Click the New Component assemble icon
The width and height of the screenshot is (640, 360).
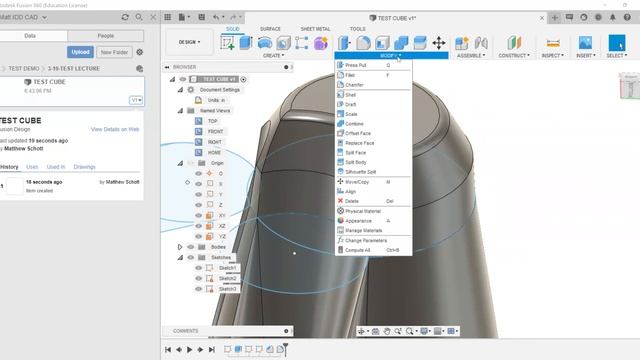coord(462,43)
